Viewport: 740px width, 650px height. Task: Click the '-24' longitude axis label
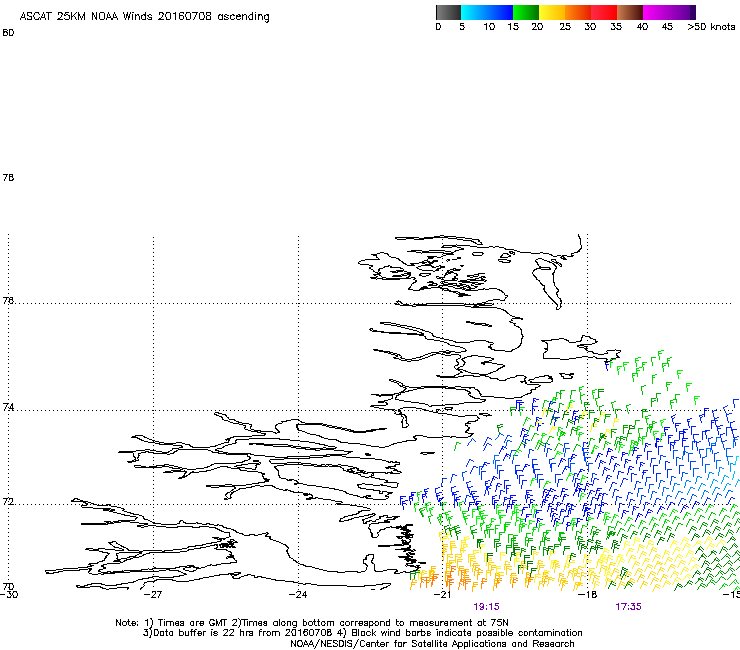pos(298,595)
